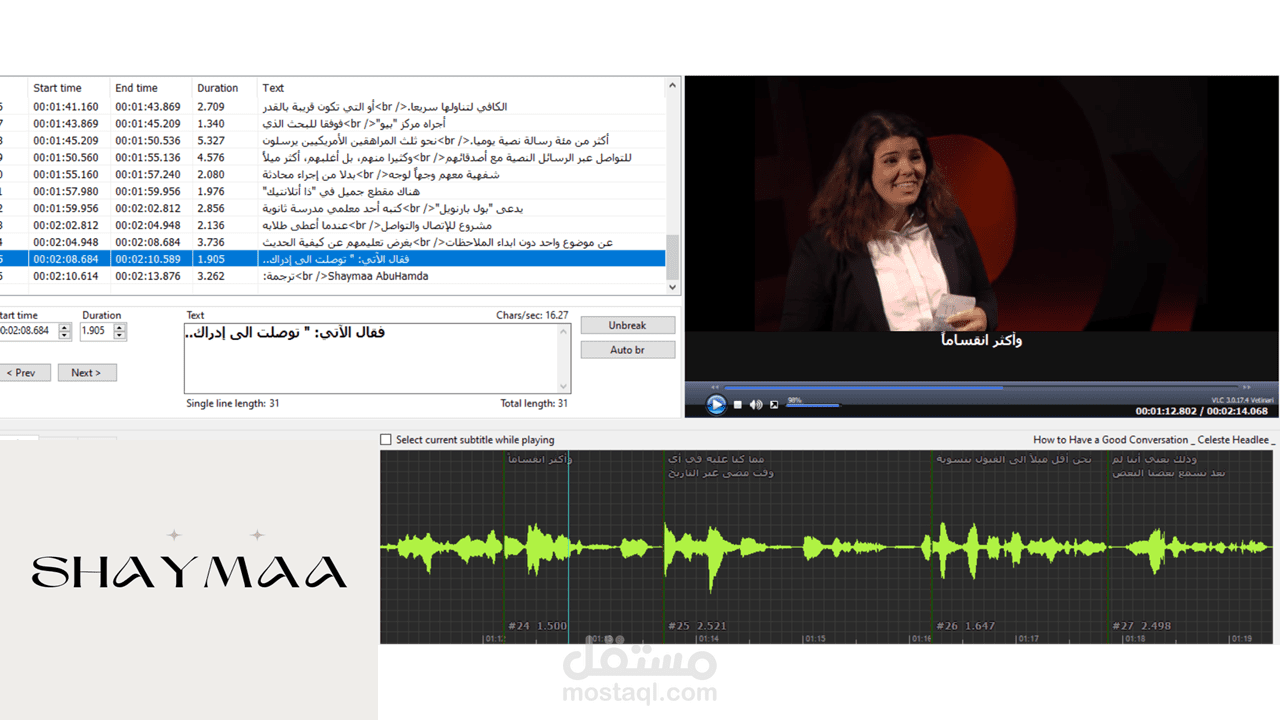Click the text box vertical scrollbar
The width and height of the screenshot is (1280, 720).
coord(565,358)
